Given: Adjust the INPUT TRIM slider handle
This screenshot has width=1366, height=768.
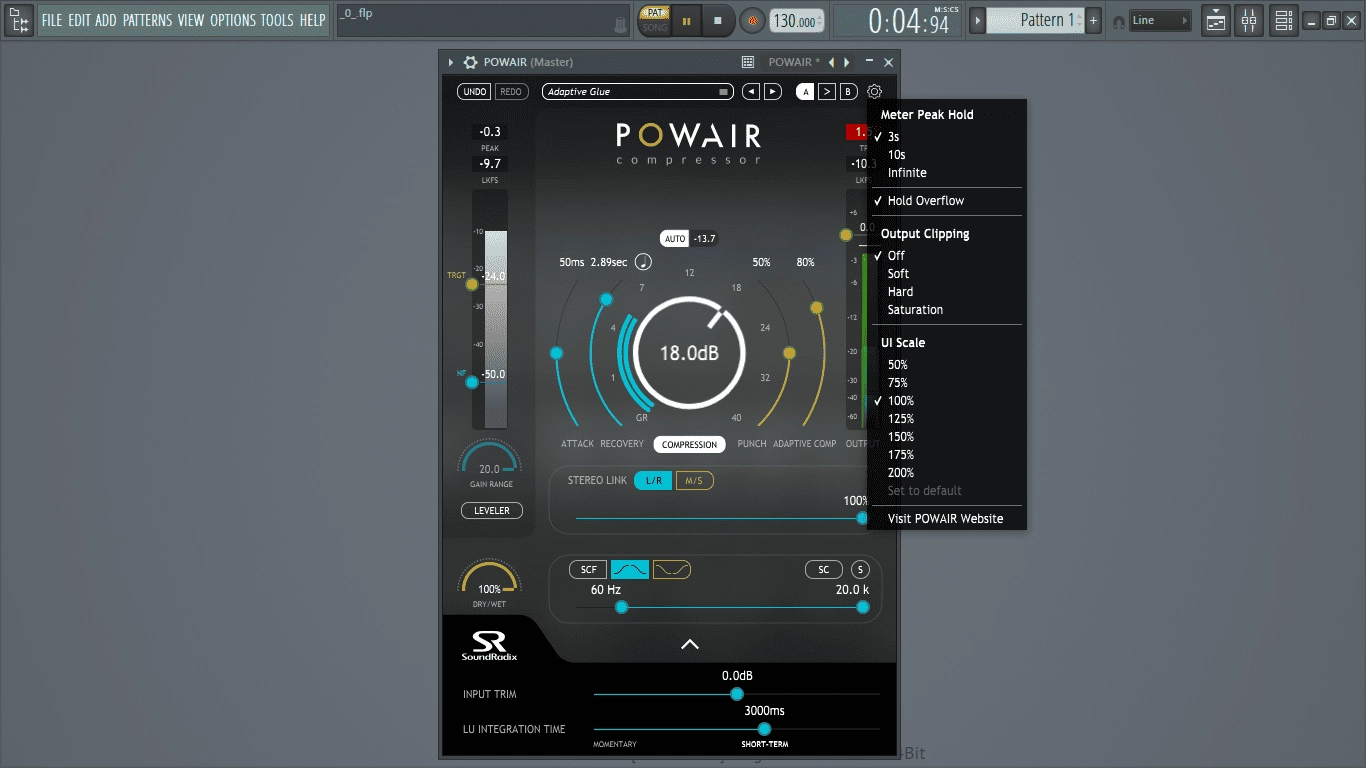Looking at the screenshot, I should point(737,694).
